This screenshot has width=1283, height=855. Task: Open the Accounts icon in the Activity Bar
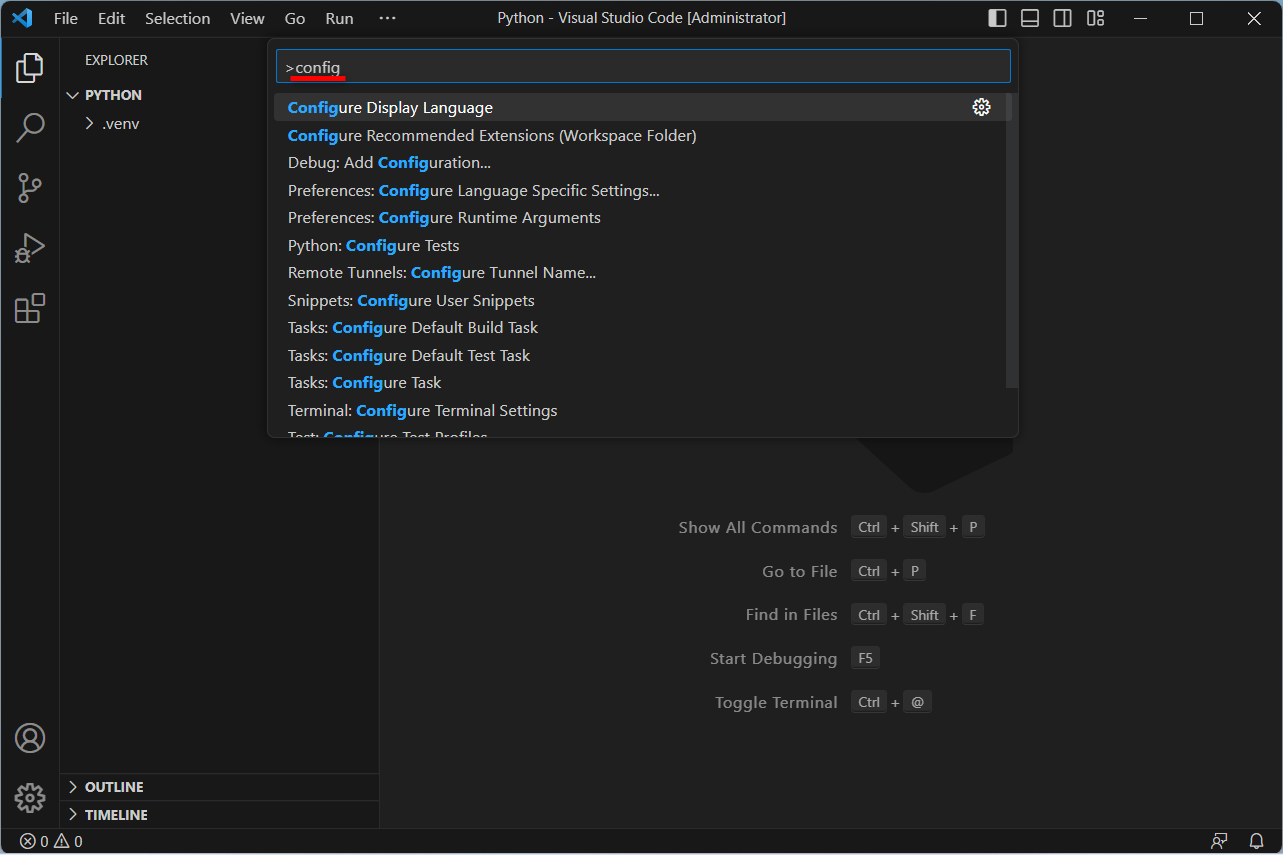click(x=29, y=737)
